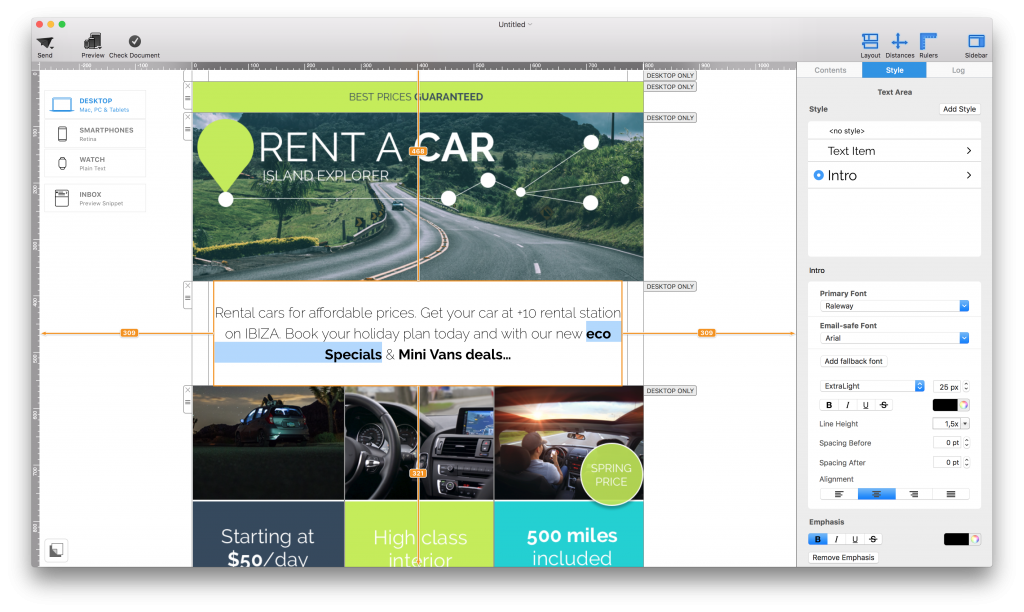This screenshot has width=1024, height=612.
Task: Toggle Italic in Intro font section
Action: coord(847,405)
